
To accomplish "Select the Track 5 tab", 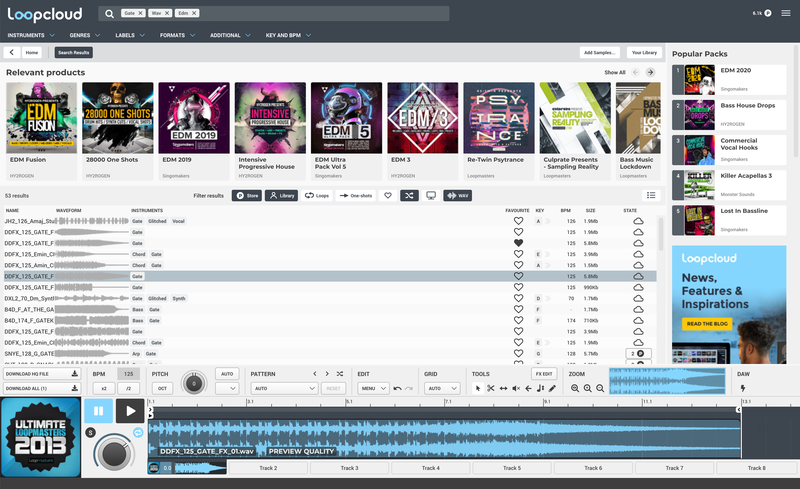I will (x=512, y=468).
